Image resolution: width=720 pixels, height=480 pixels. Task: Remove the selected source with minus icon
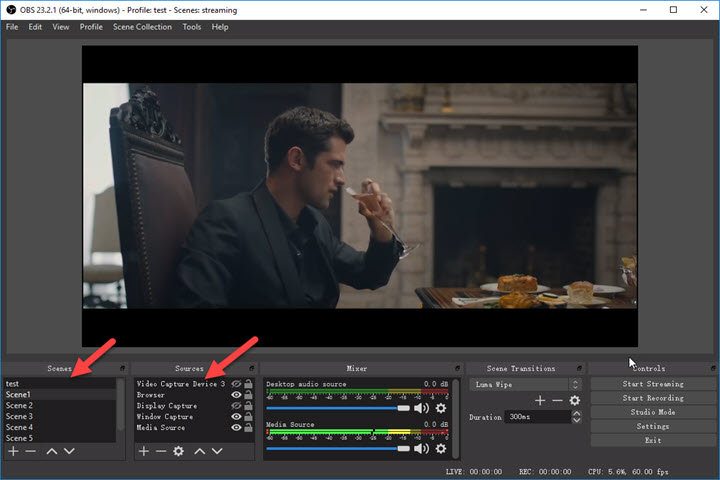coord(161,451)
